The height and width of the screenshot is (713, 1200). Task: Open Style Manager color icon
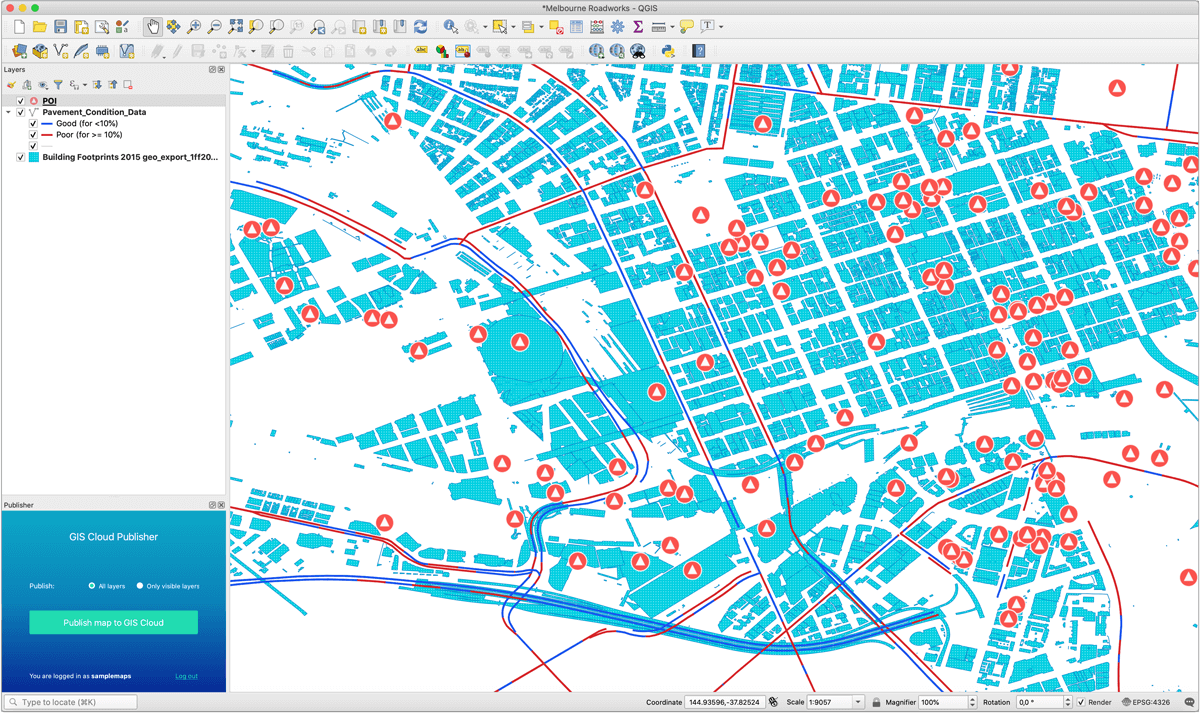pyautogui.click(x=121, y=27)
